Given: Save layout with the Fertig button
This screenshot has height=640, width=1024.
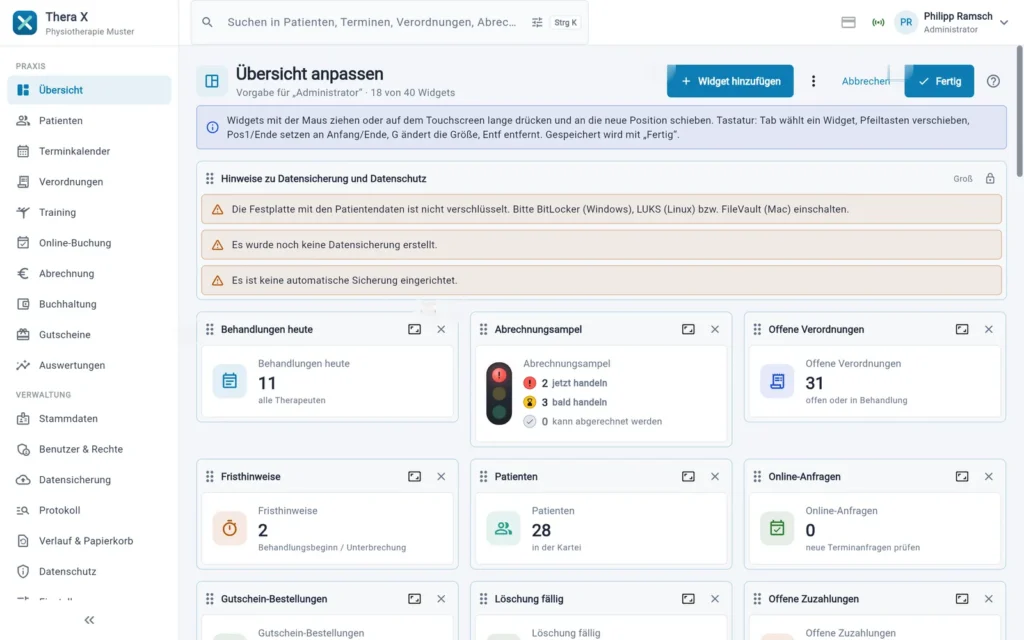Looking at the screenshot, I should (939, 81).
